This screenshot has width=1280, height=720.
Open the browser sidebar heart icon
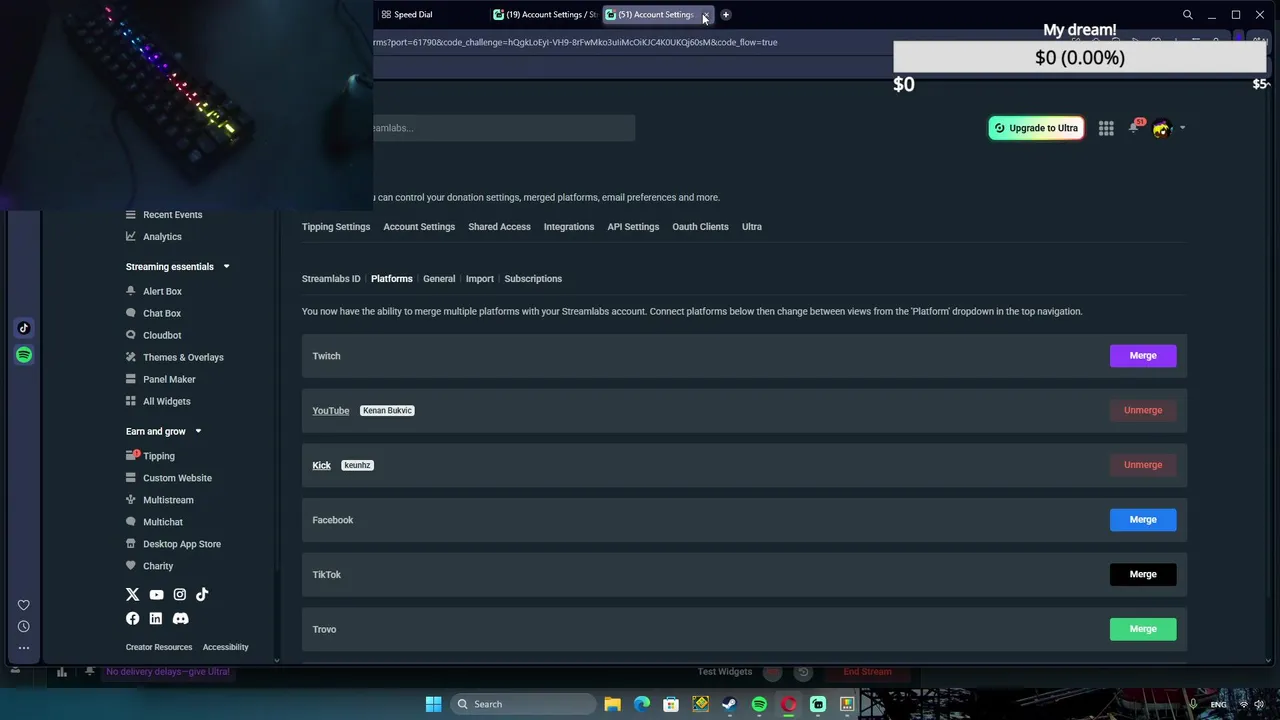click(24, 604)
